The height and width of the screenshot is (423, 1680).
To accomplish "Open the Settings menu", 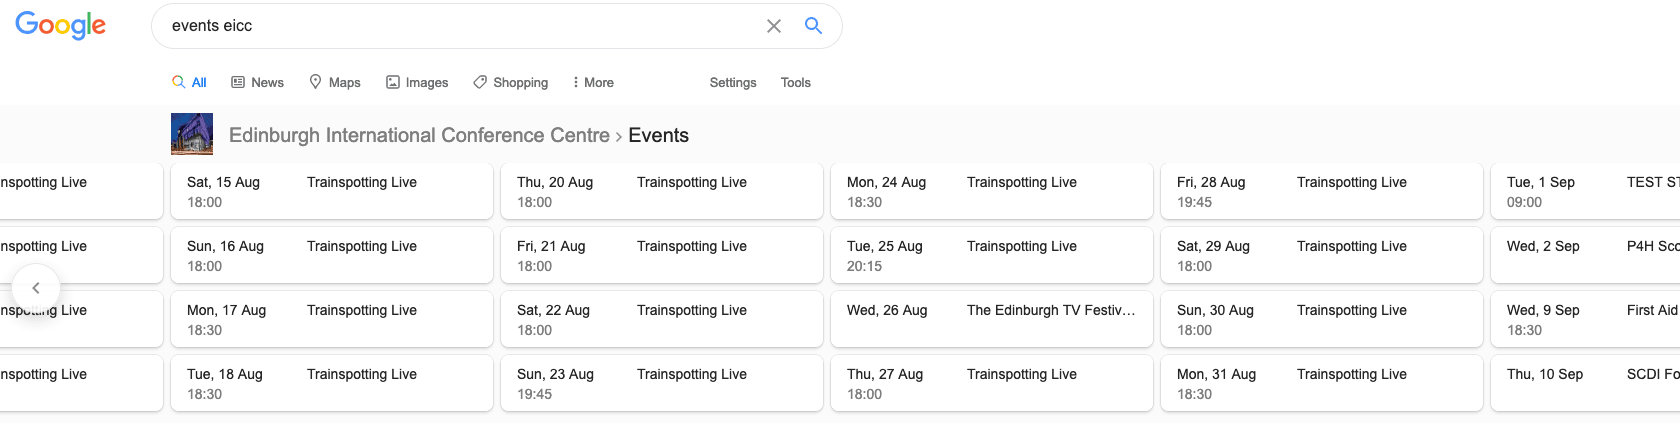I will point(732,83).
